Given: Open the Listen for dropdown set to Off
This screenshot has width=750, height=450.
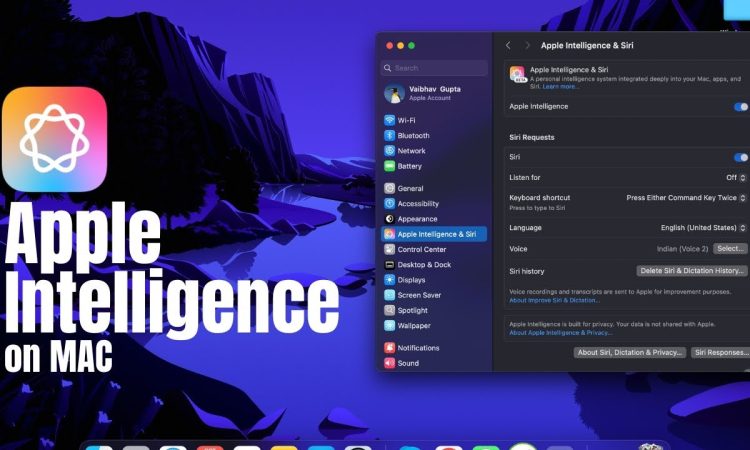Looking at the screenshot, I should tap(736, 177).
